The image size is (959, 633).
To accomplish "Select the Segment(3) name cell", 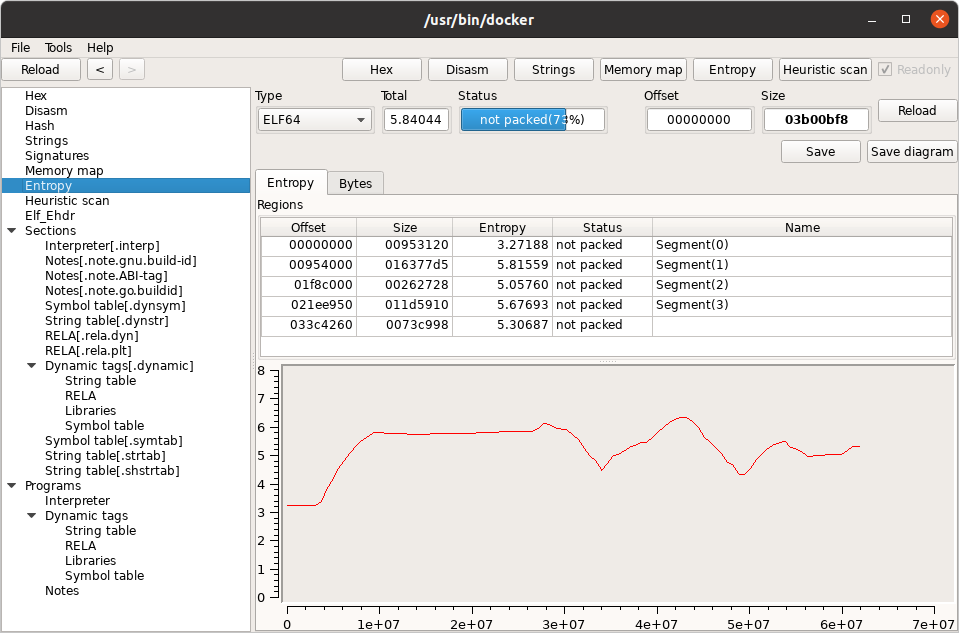I will tap(802, 305).
